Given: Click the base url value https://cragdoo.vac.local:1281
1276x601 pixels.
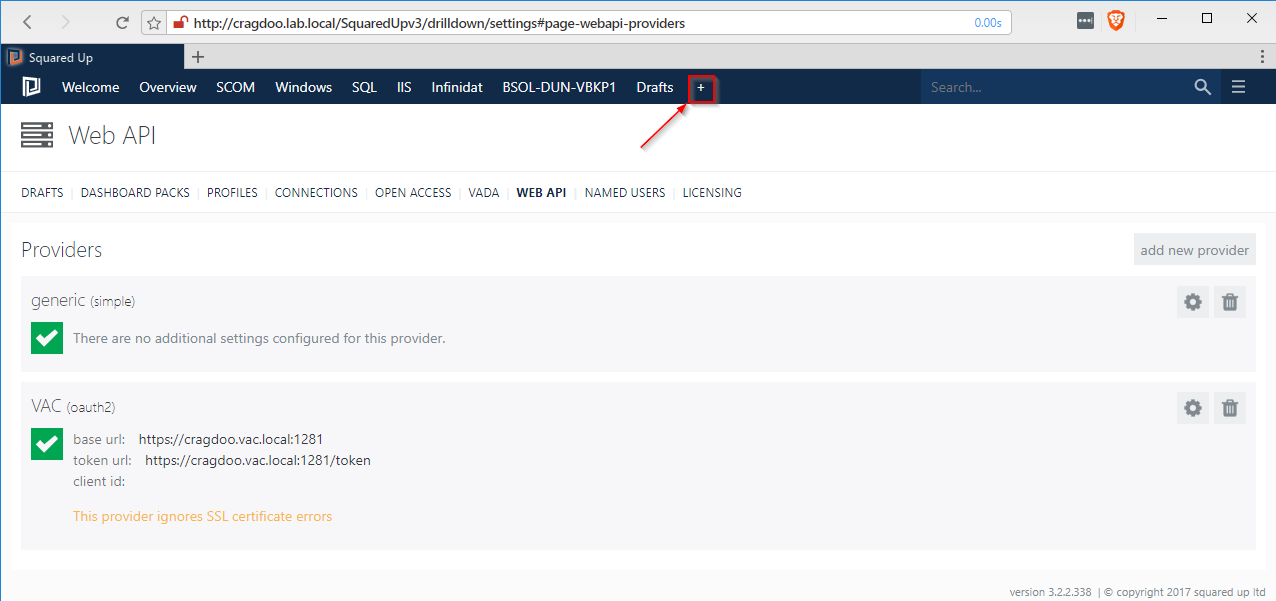Looking at the screenshot, I should pyautogui.click(x=231, y=438).
